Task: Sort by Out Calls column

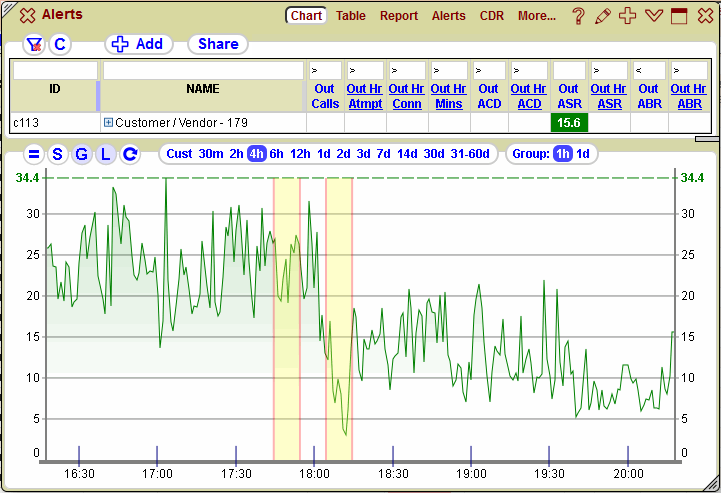Action: pos(325,96)
